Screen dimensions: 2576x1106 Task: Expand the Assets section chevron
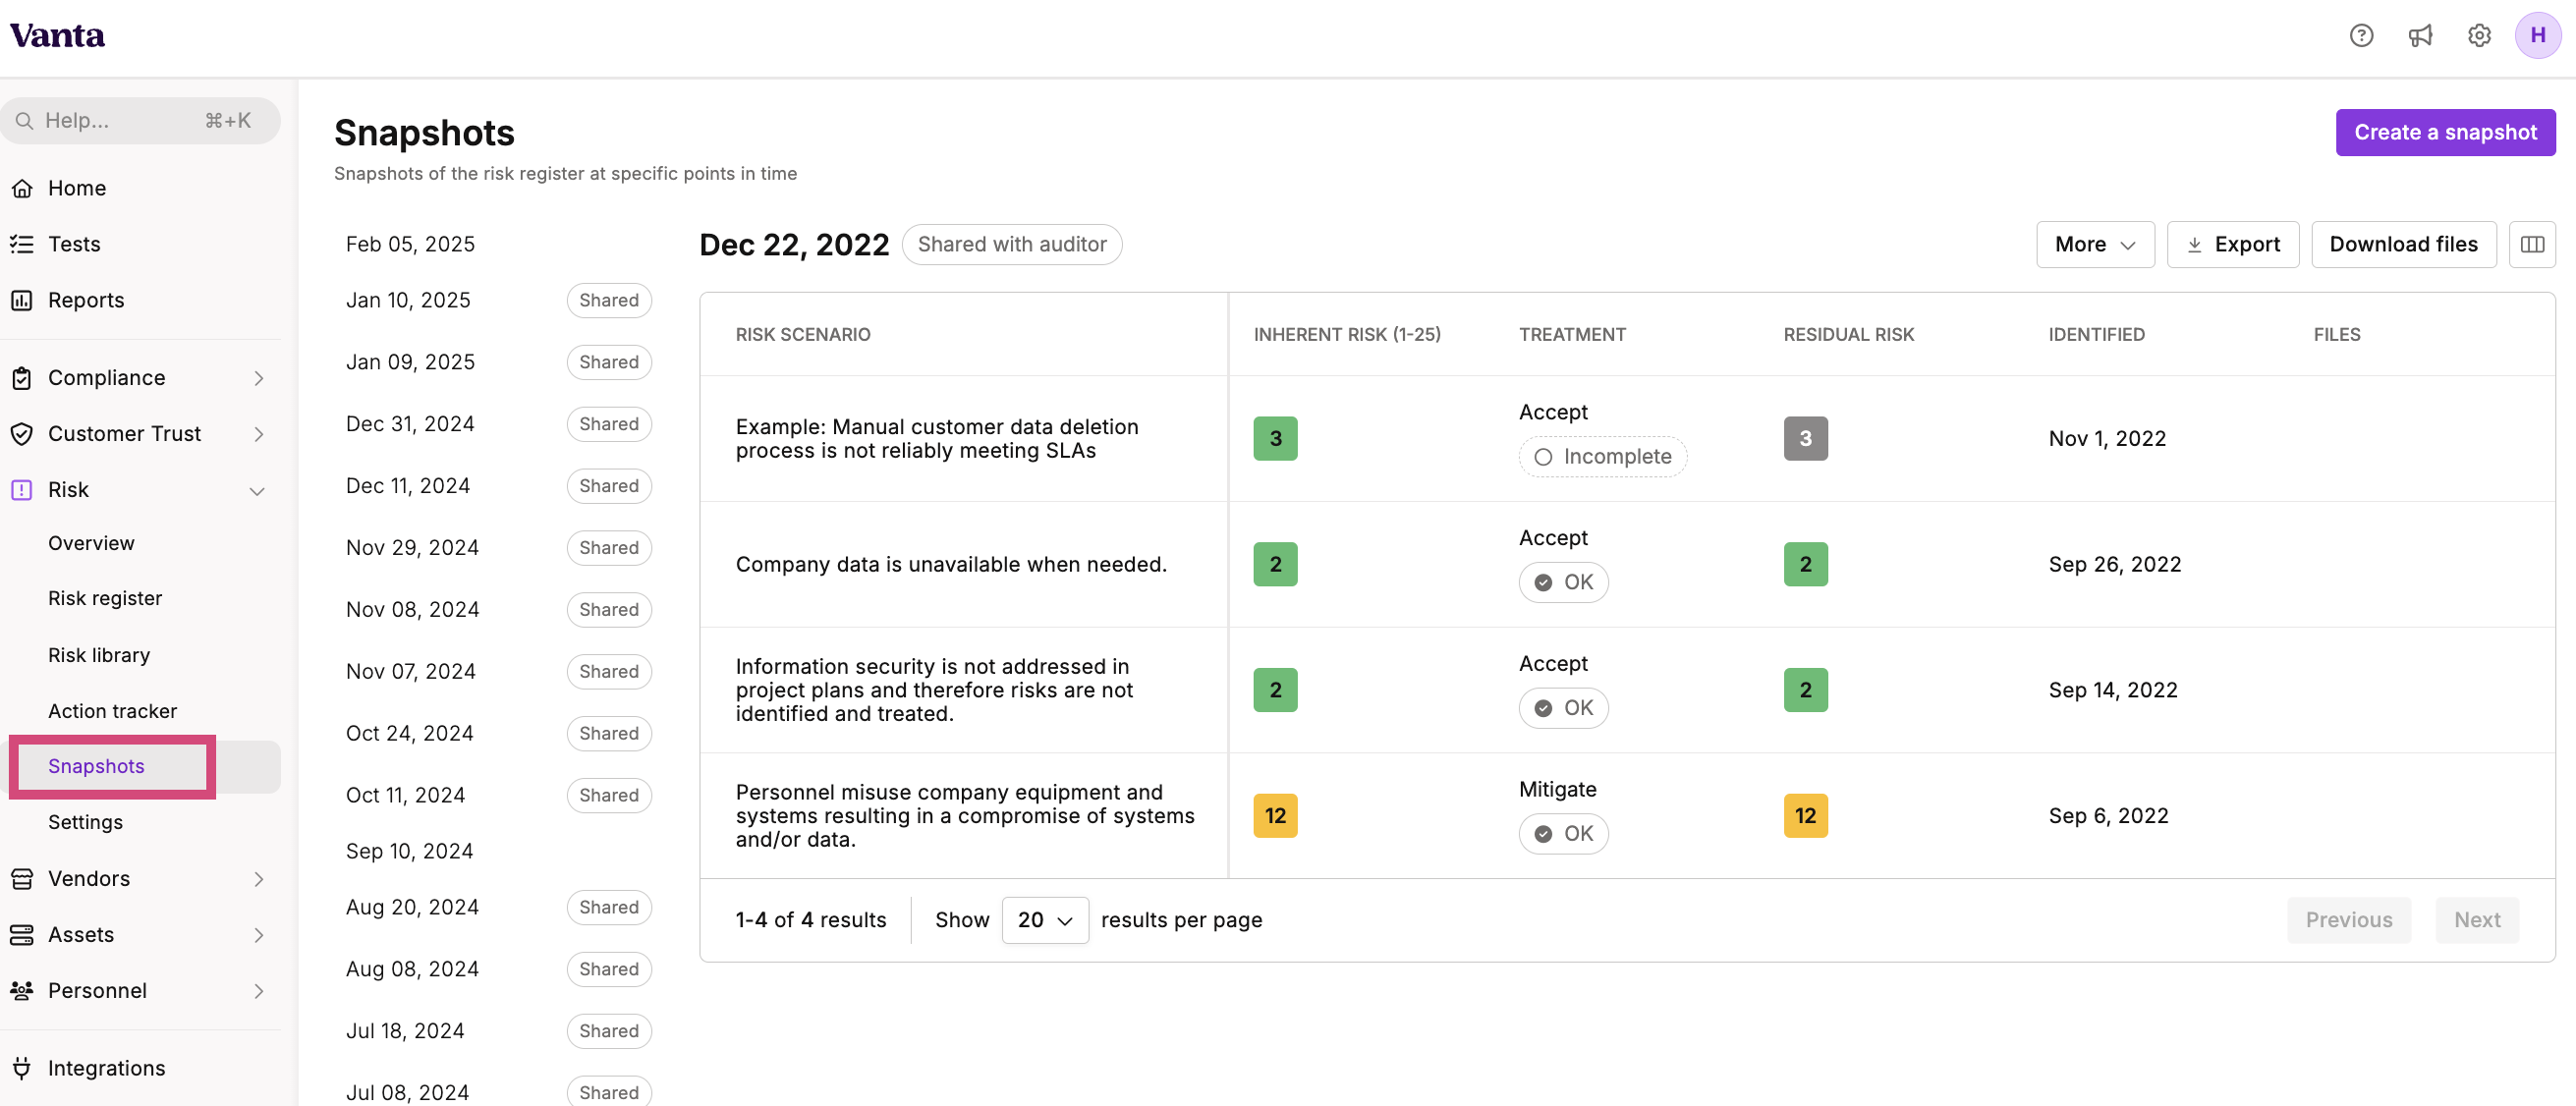tap(258, 935)
